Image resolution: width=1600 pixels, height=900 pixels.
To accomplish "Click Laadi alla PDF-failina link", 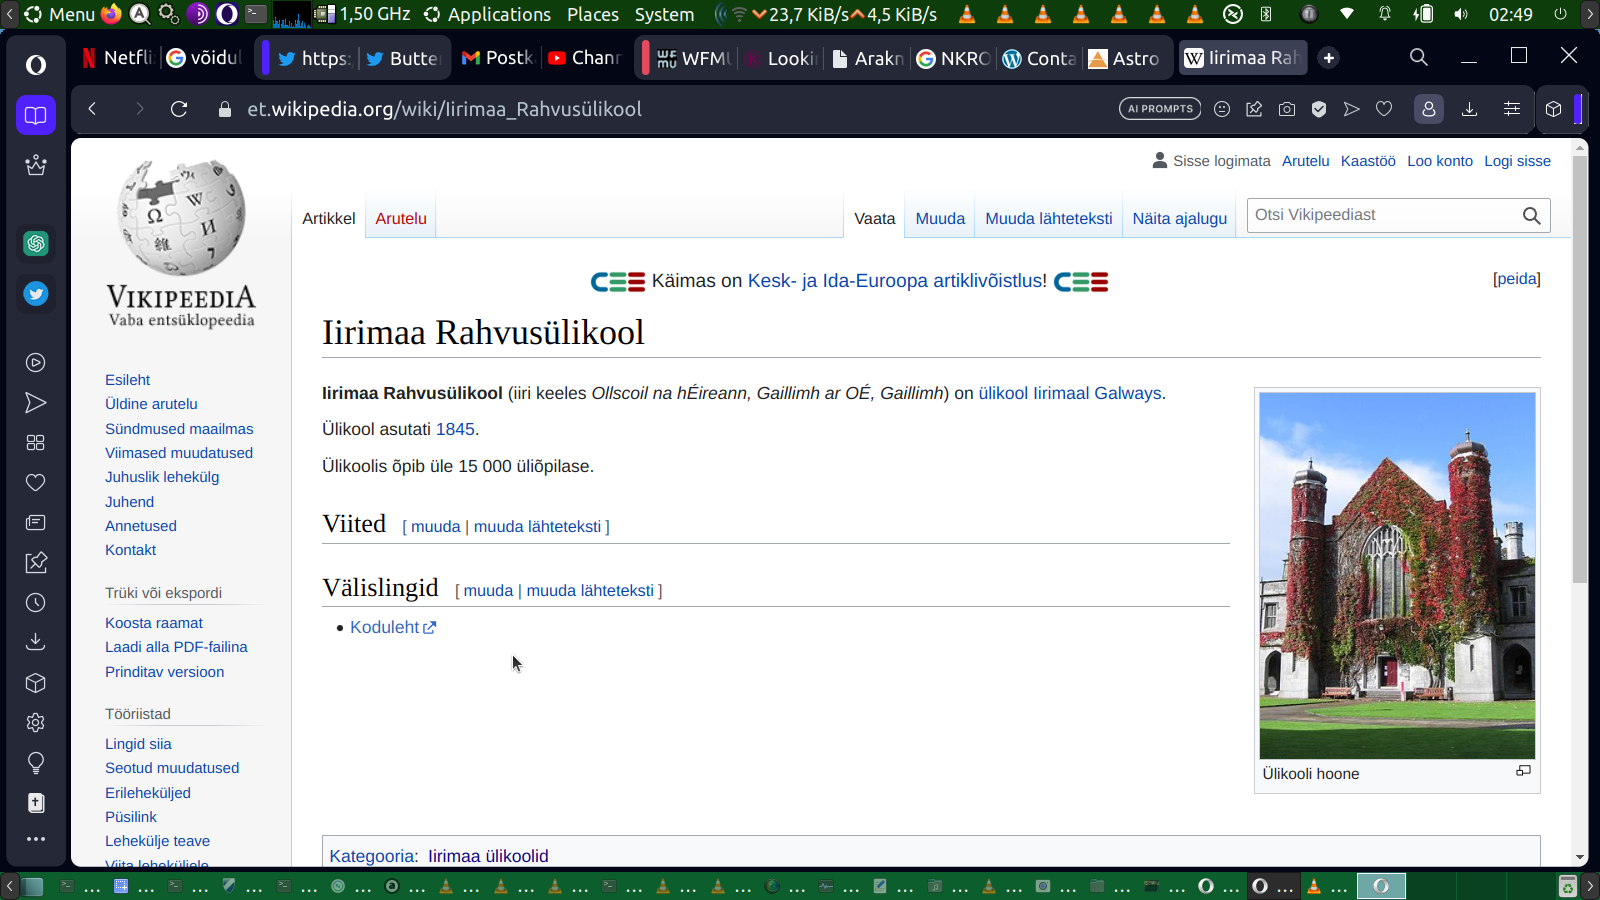I will [176, 647].
